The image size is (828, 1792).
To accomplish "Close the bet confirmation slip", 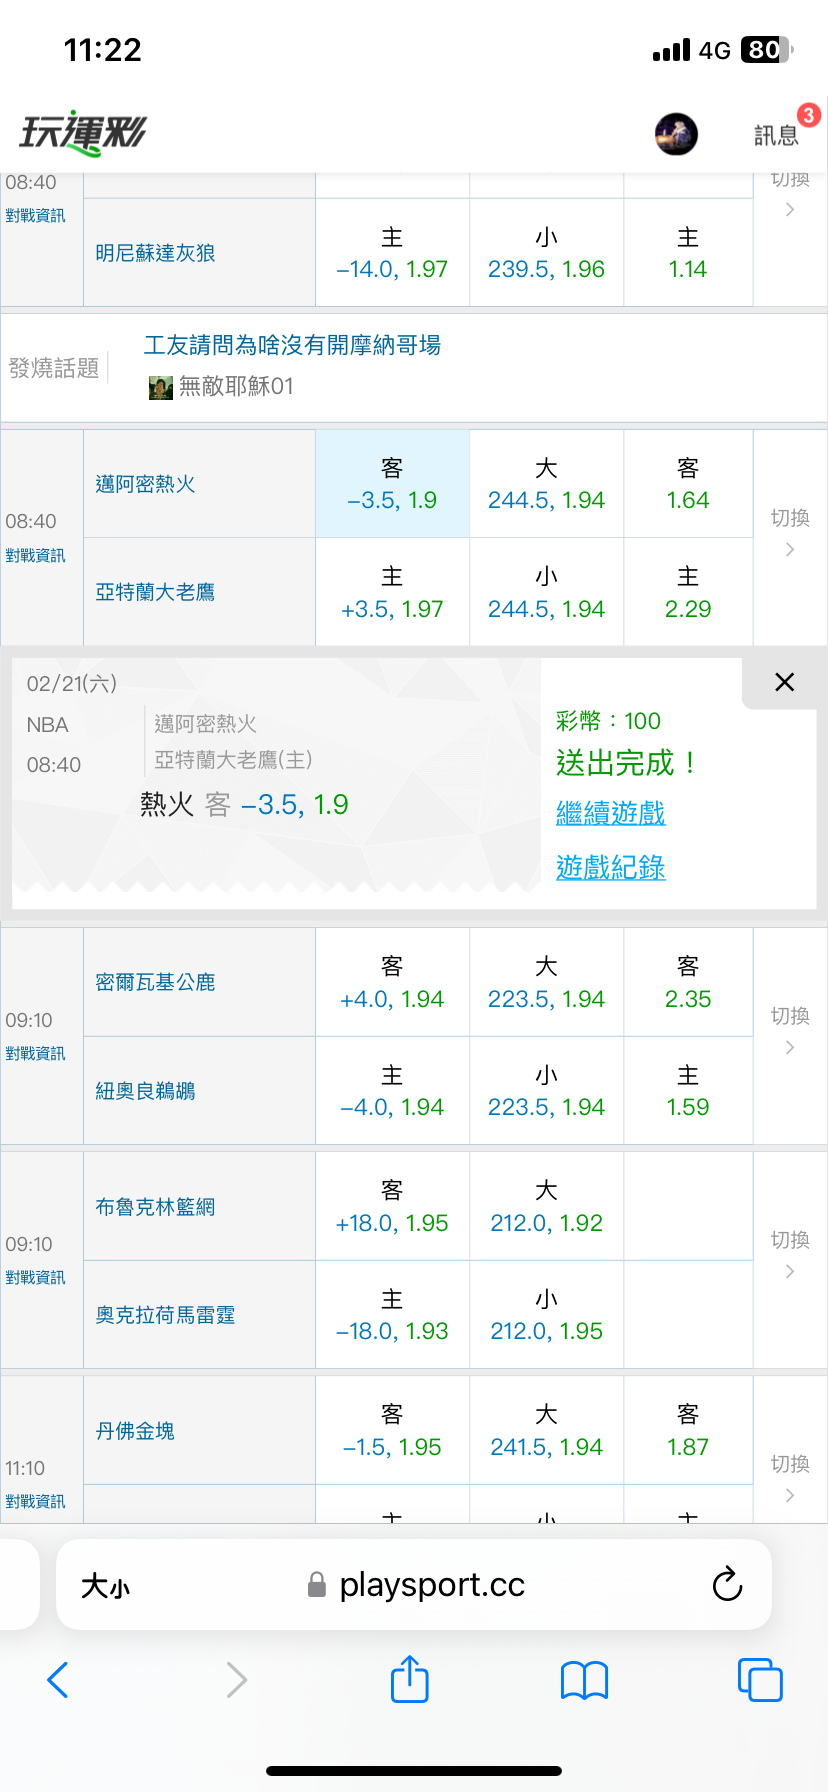I will (x=784, y=682).
